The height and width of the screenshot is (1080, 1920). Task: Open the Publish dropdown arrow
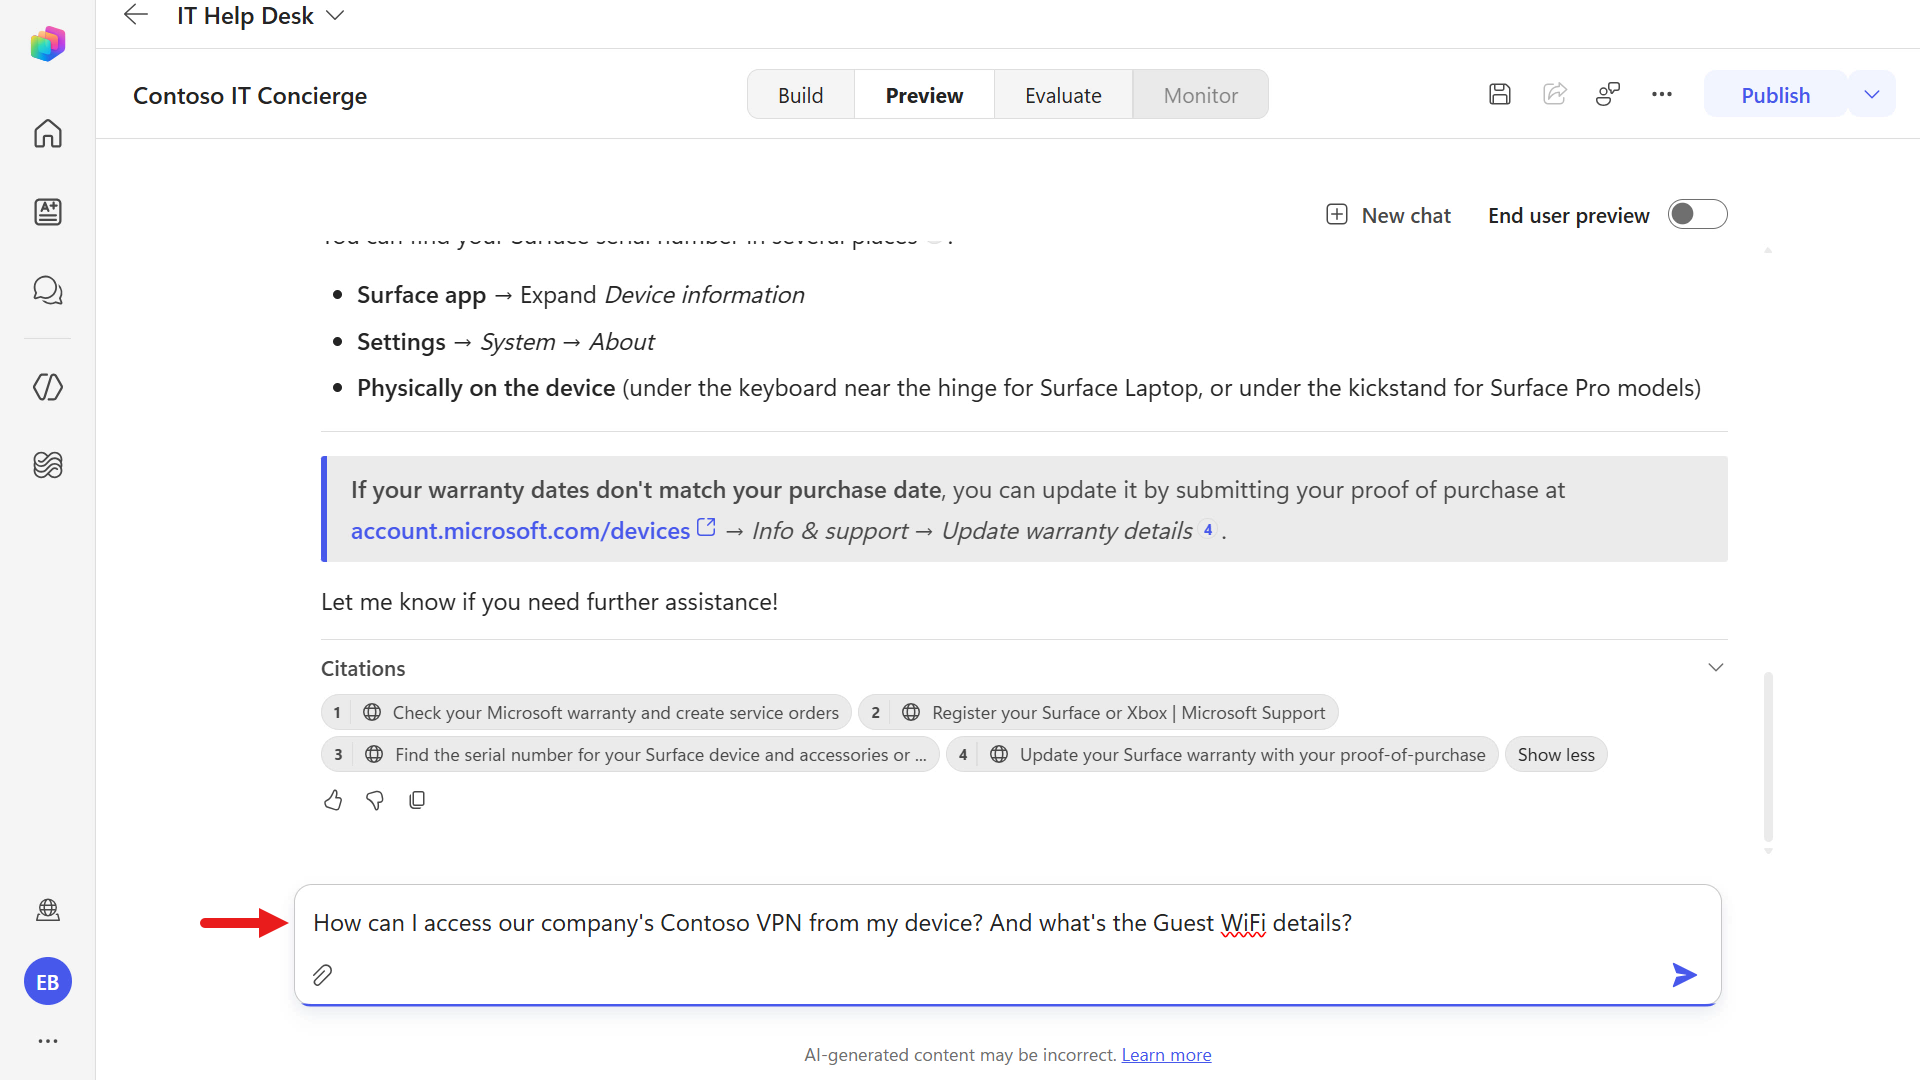(1871, 95)
